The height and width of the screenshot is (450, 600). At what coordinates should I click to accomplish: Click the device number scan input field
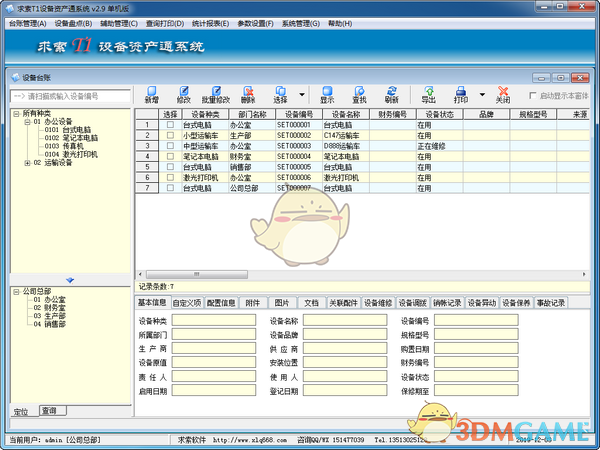(x=70, y=96)
